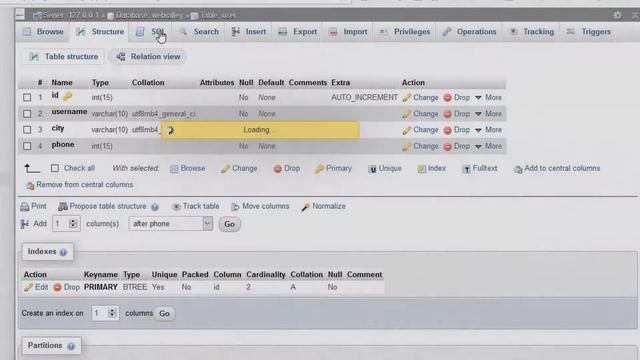Click the index columns count spinner arrows

[x=112, y=313]
